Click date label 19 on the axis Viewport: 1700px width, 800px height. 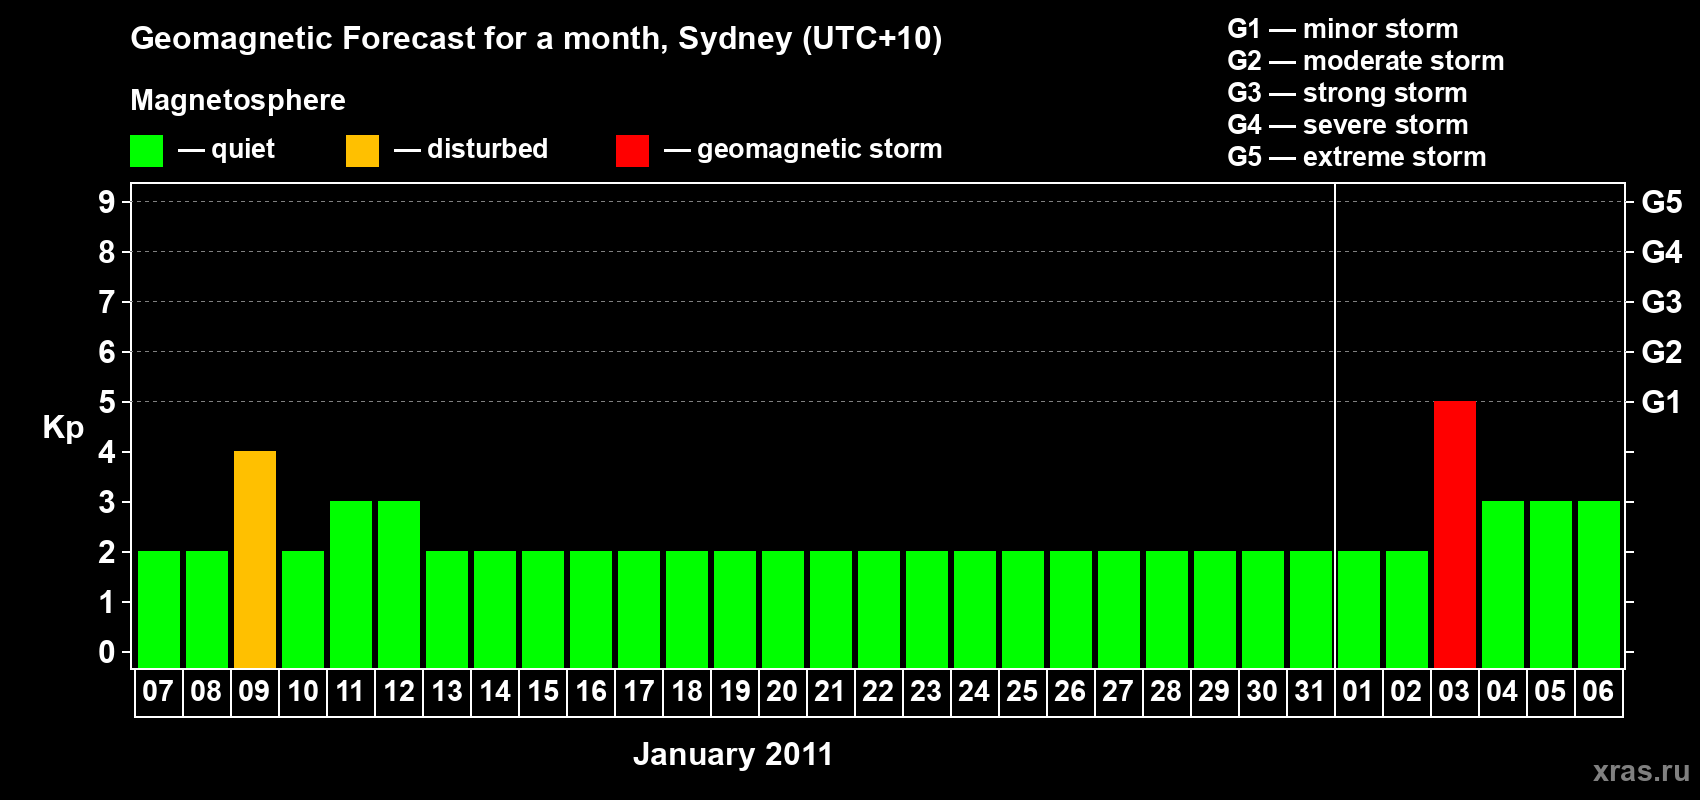(x=734, y=691)
